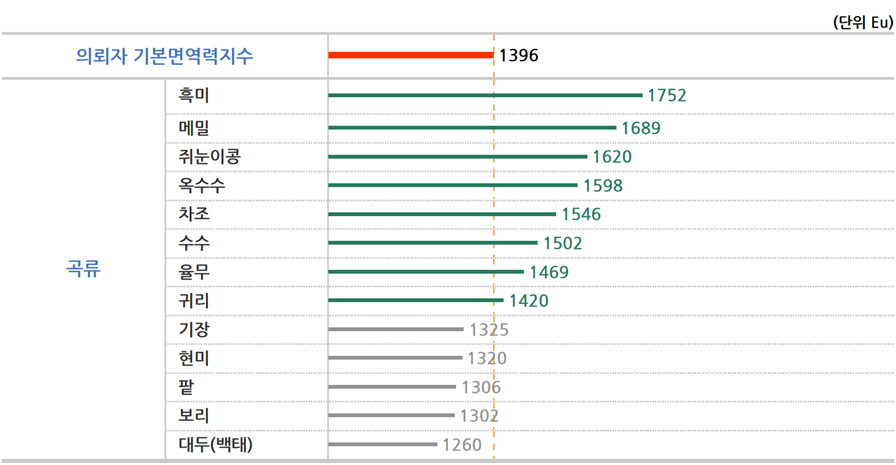Click the value 1396
This screenshot has height=465, width=896.
518,55
